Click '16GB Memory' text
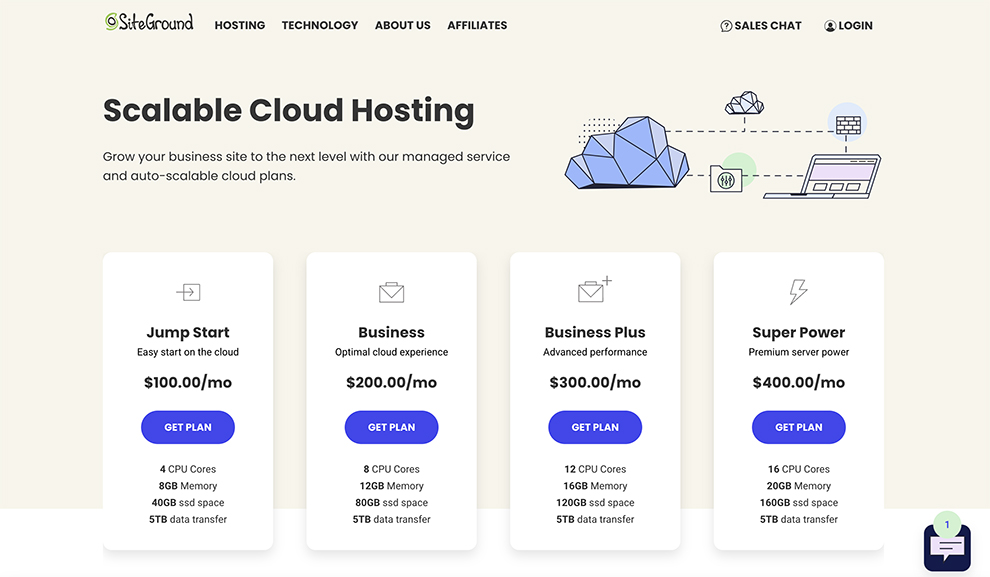The image size is (990, 577). (595, 486)
